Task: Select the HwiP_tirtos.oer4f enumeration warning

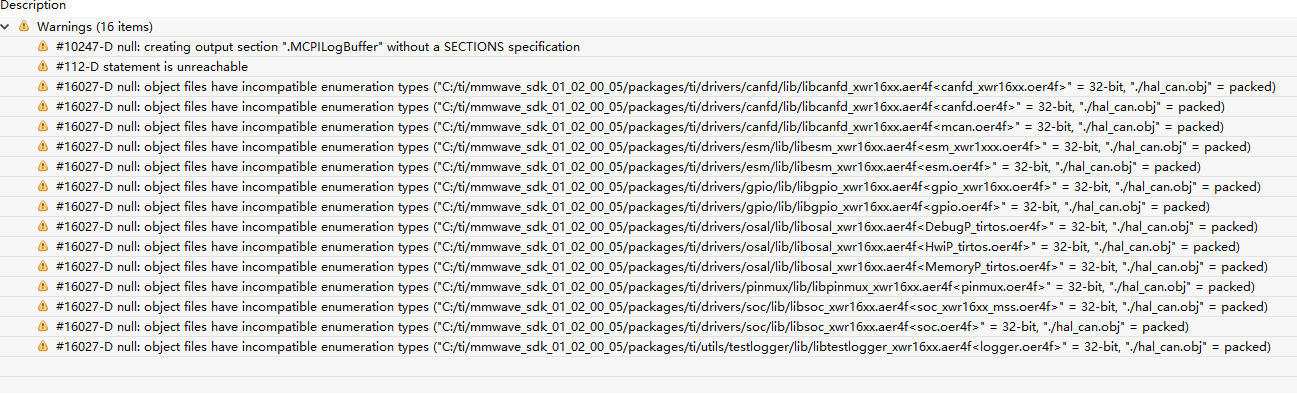Action: 648,247
